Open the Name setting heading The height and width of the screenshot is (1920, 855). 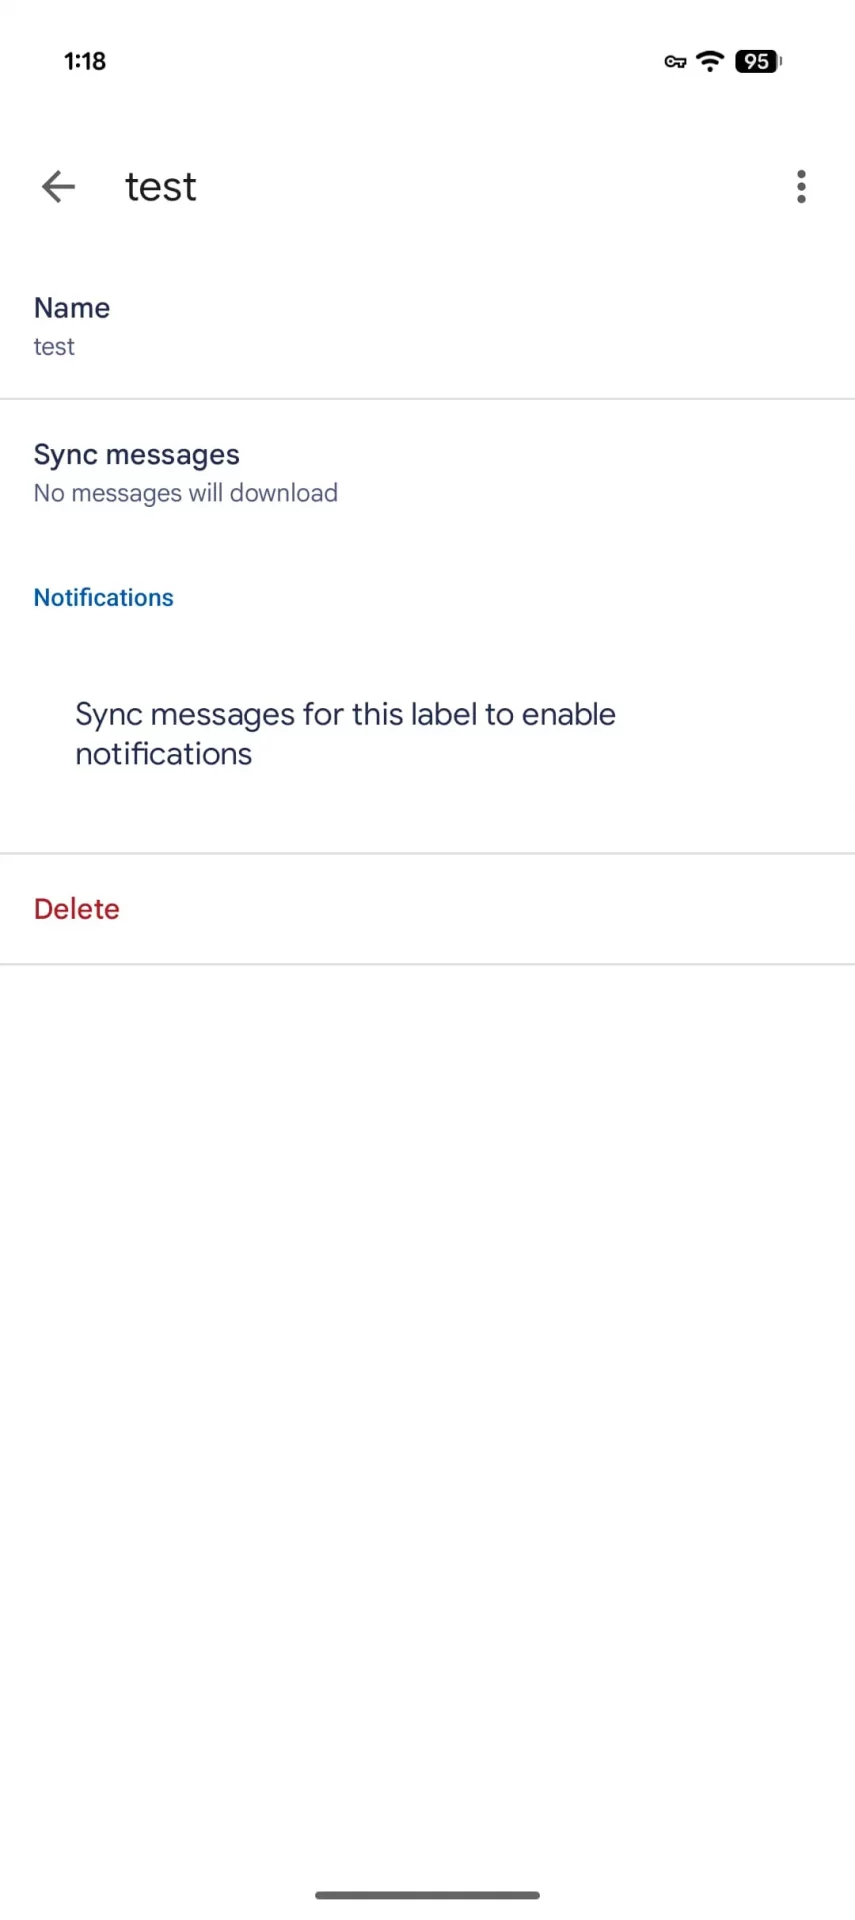click(72, 308)
